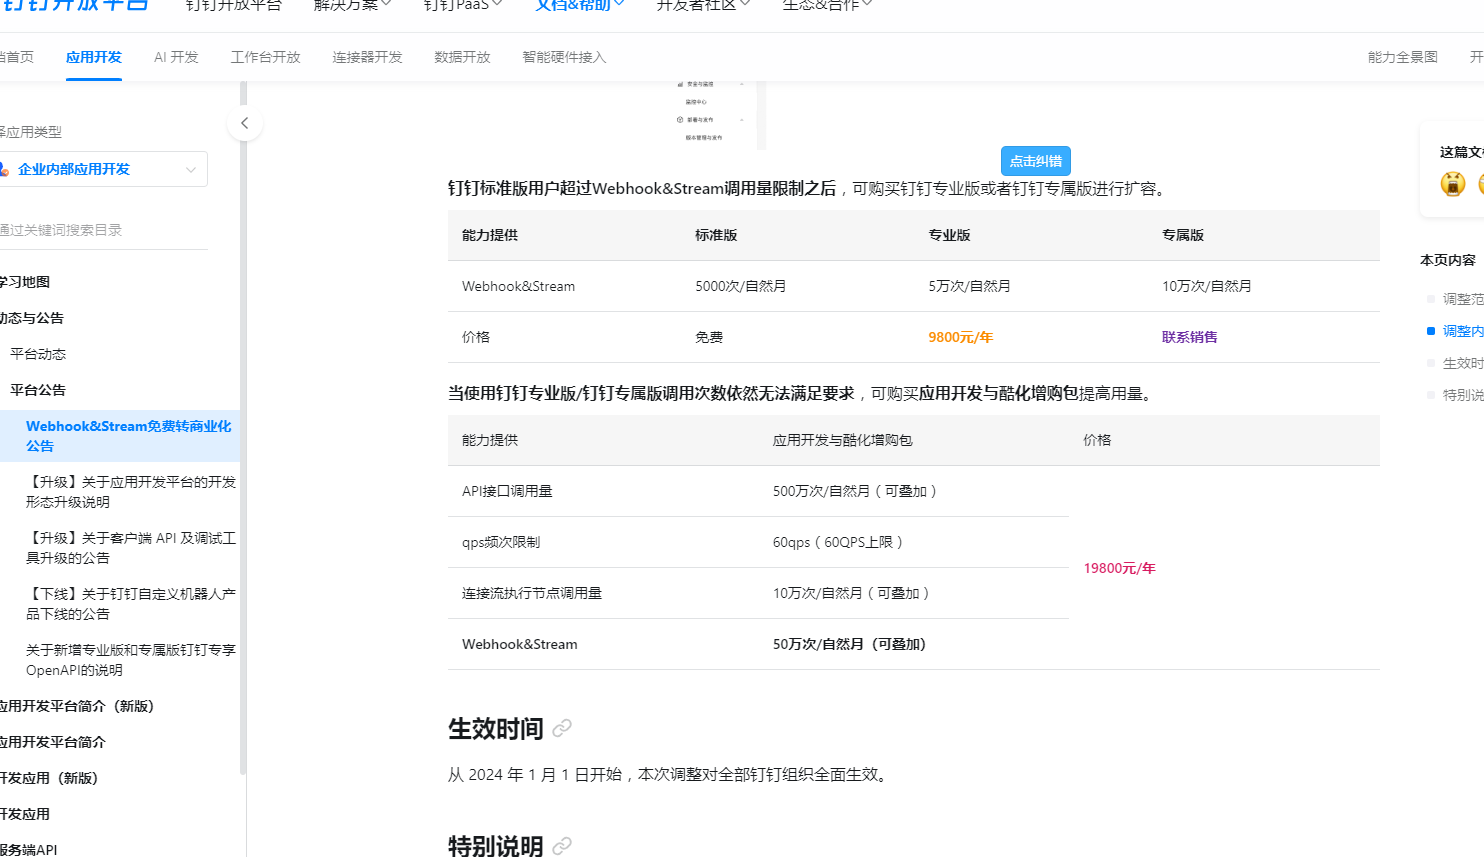Expand the 文档&帮助 top menu

580,5
